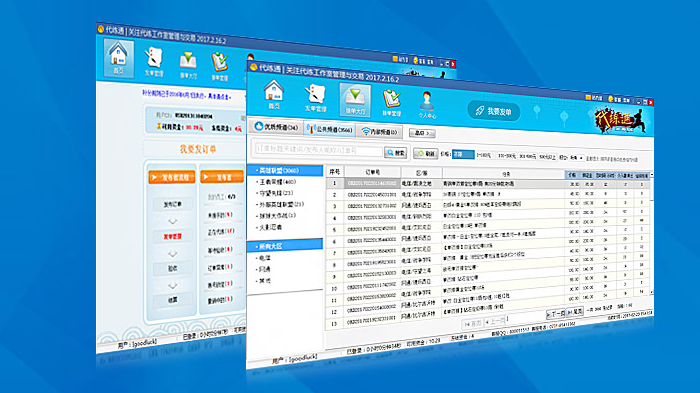
Task: Click the 订单号 column header
Action: 373,171
